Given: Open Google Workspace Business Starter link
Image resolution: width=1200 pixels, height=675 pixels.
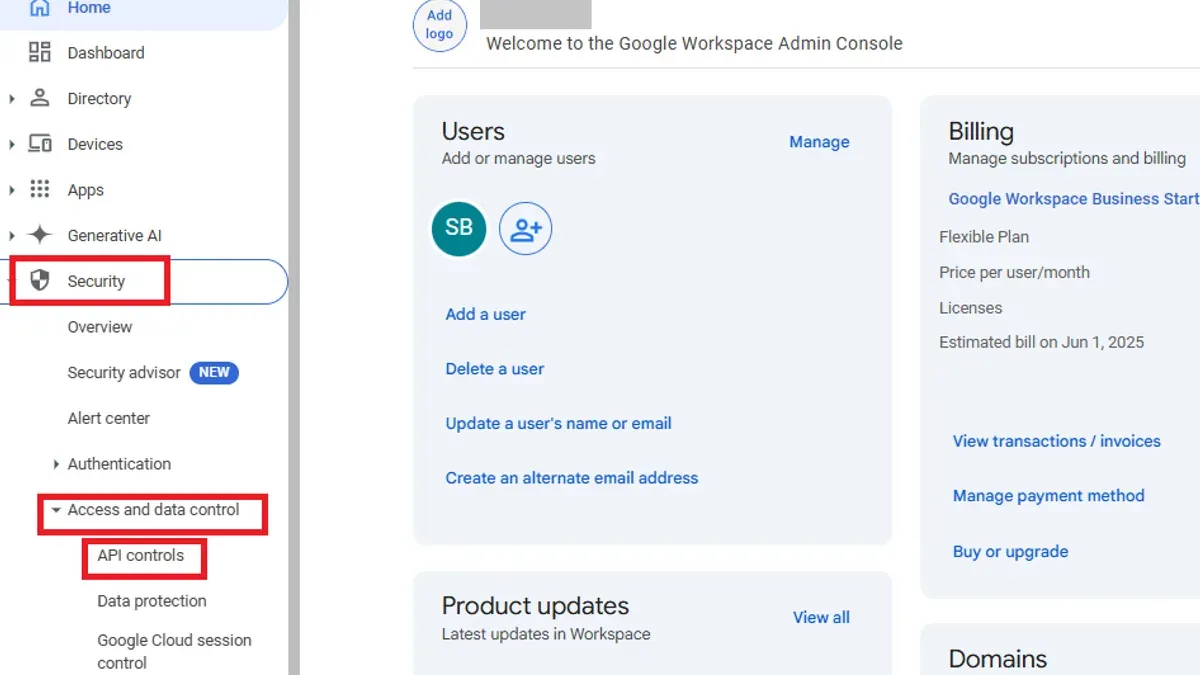Looking at the screenshot, I should (1074, 199).
